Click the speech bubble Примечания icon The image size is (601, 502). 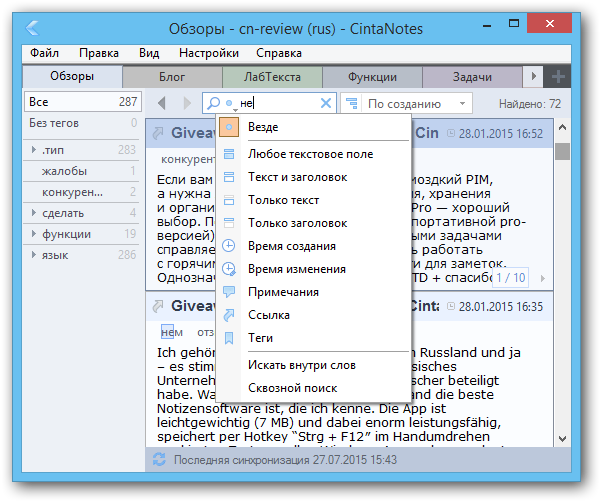click(x=229, y=292)
